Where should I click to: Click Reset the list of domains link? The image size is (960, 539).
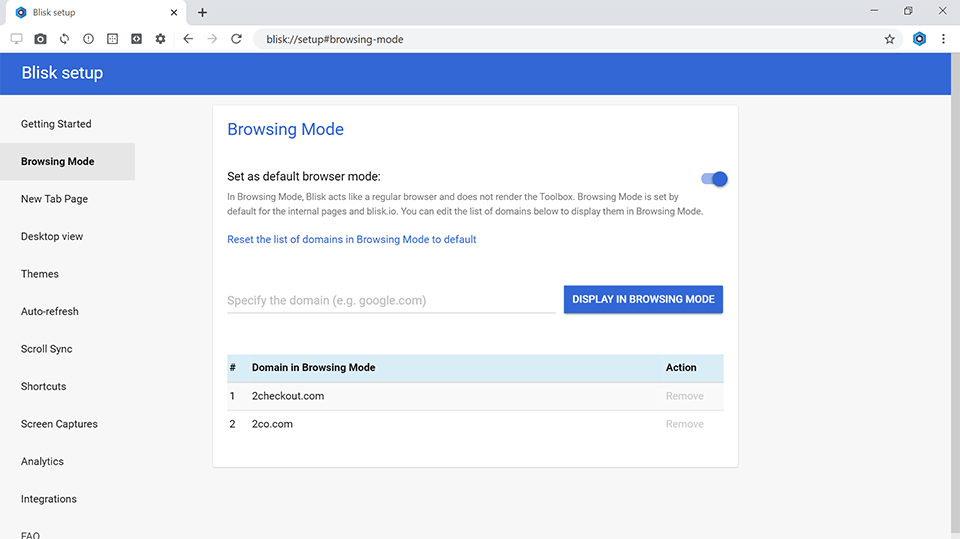point(351,239)
